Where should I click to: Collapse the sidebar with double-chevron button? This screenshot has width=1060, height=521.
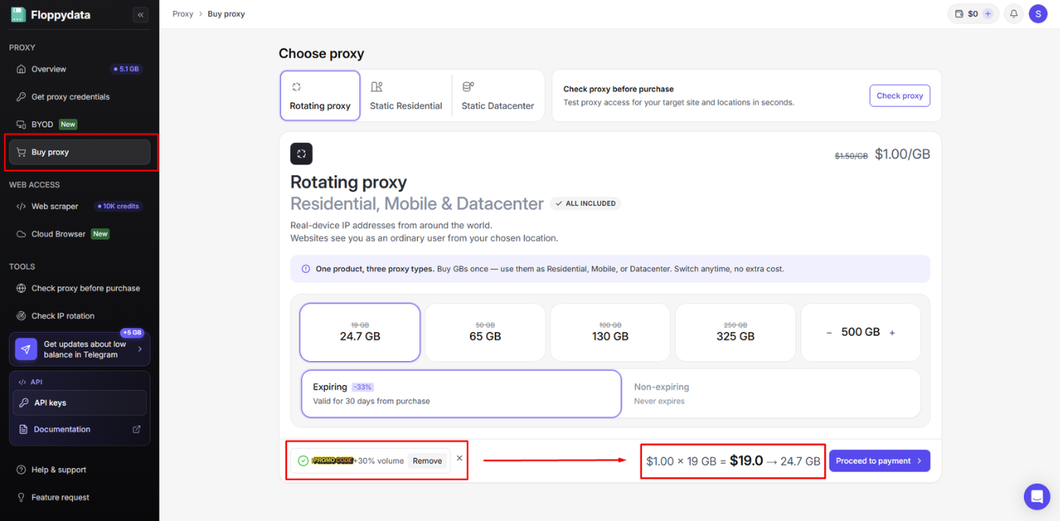coord(141,15)
